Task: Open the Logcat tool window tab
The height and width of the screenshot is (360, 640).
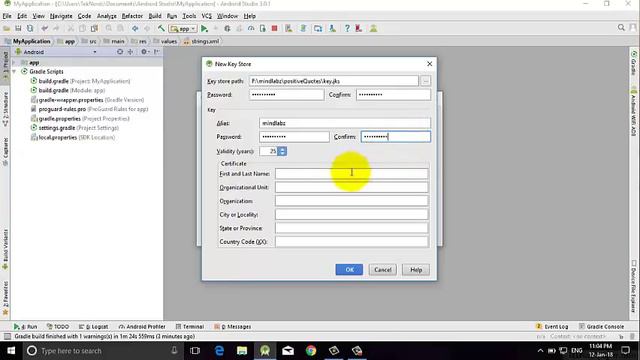Action: 93,327
